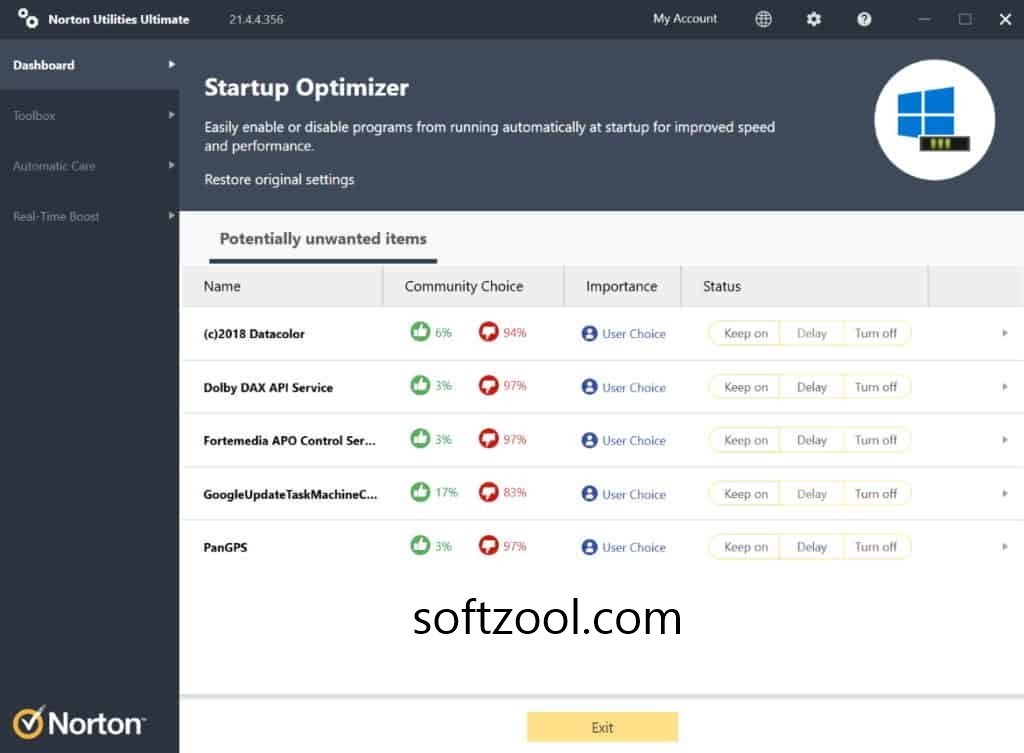The width and height of the screenshot is (1024, 753).
Task: Open Automatic Care in the sidebar
Action: [90, 166]
